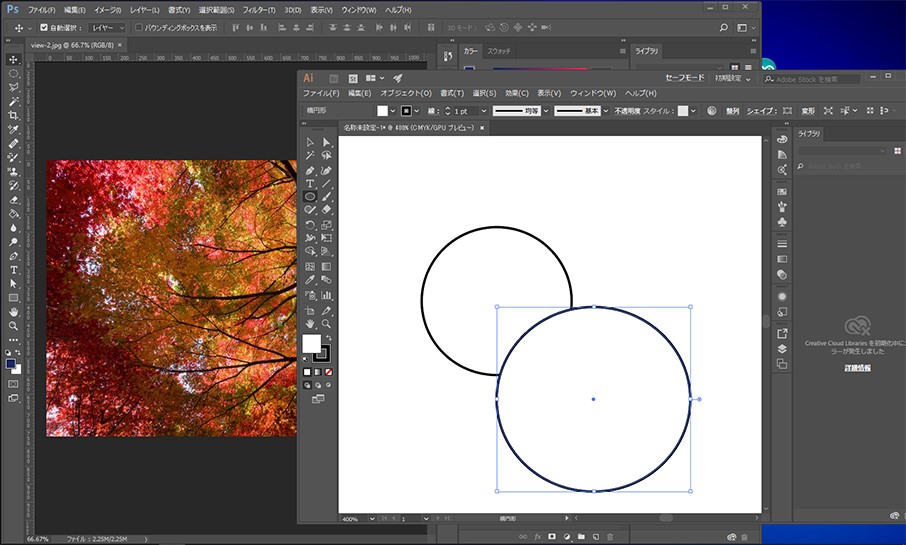
Task: Select Illustrator's Direct Selection tool
Action: point(326,142)
